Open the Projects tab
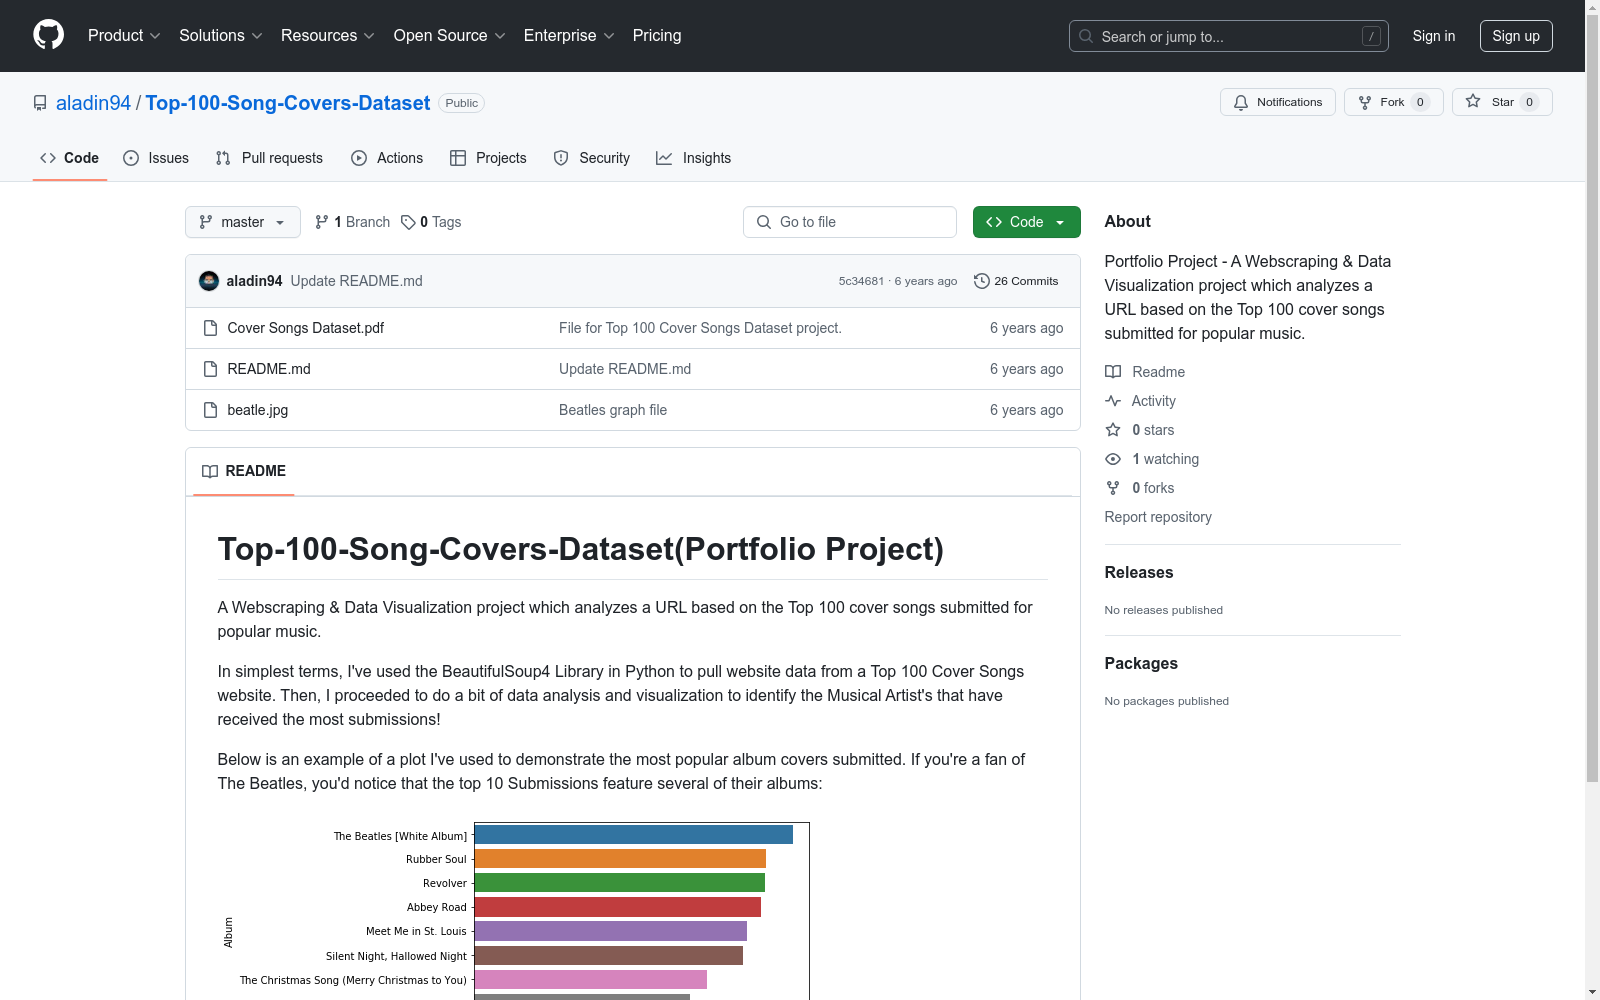Viewport: 1600px width, 1000px height. point(488,158)
